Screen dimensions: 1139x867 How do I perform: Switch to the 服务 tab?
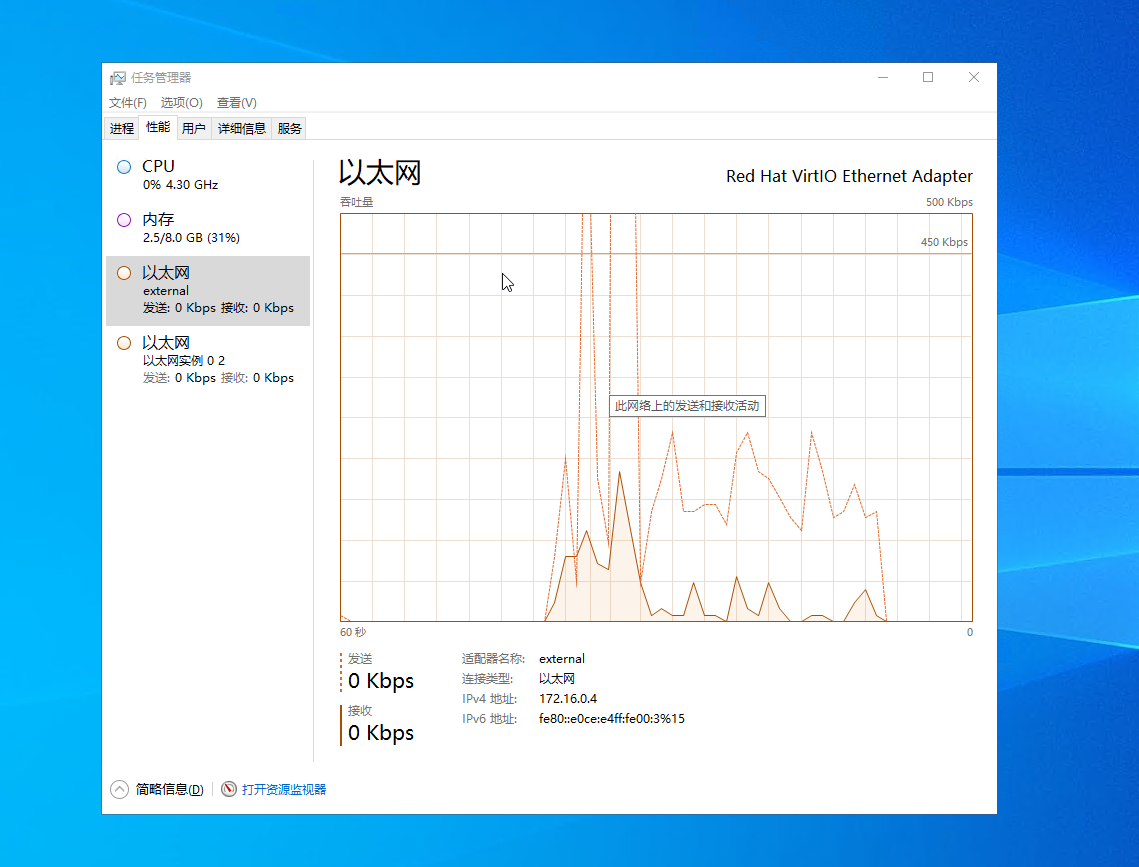(289, 128)
